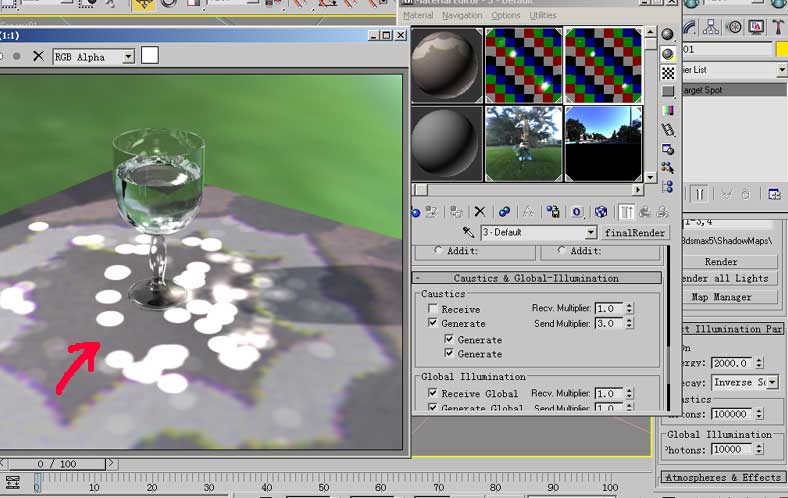This screenshot has height=498, width=788.
Task: Toggle the Show End Result icon
Action: coord(626,212)
